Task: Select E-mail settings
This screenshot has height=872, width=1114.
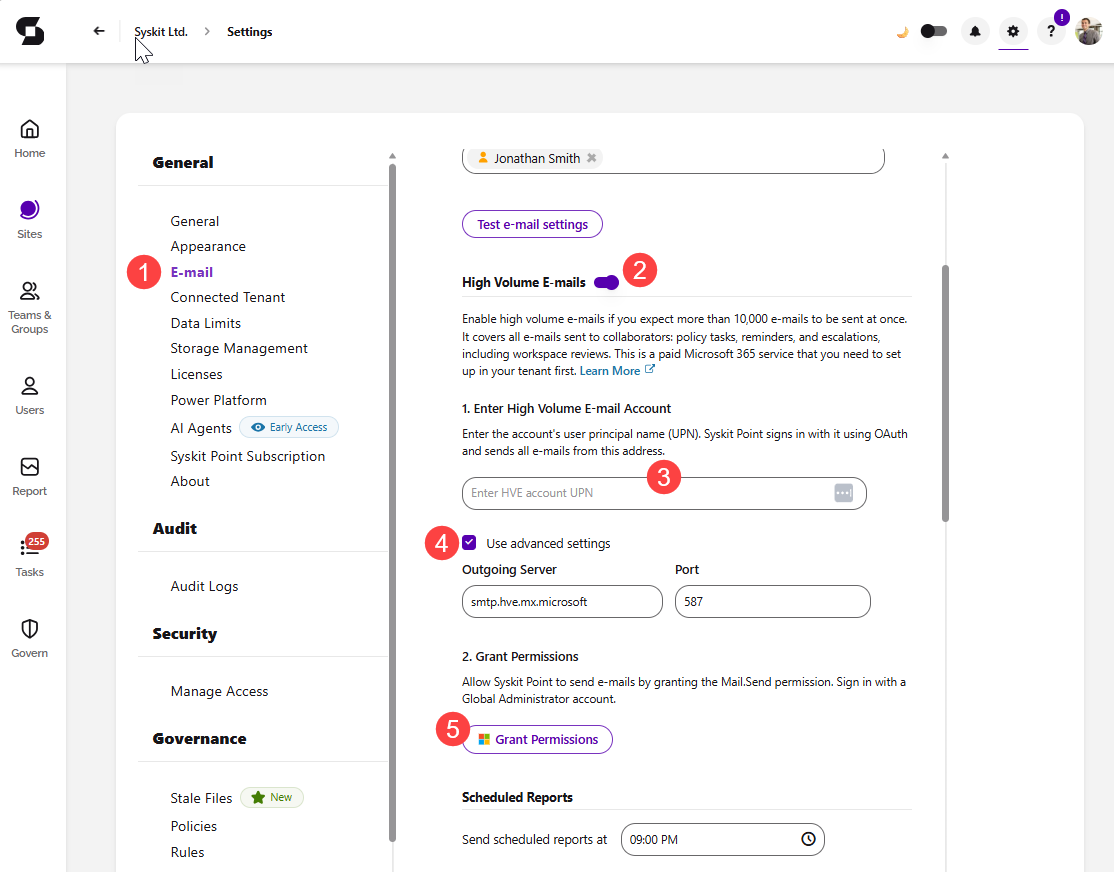Action: coord(192,272)
